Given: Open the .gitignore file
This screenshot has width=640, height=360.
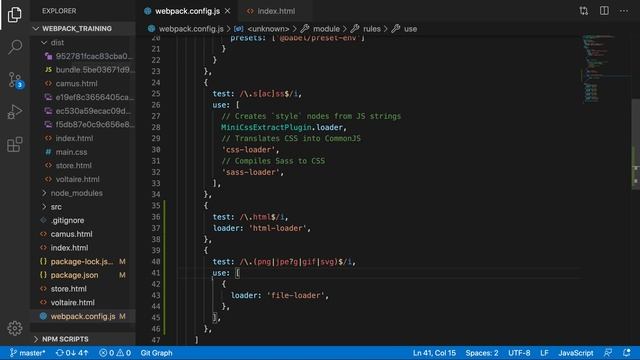Looking at the screenshot, I should coord(83,220).
